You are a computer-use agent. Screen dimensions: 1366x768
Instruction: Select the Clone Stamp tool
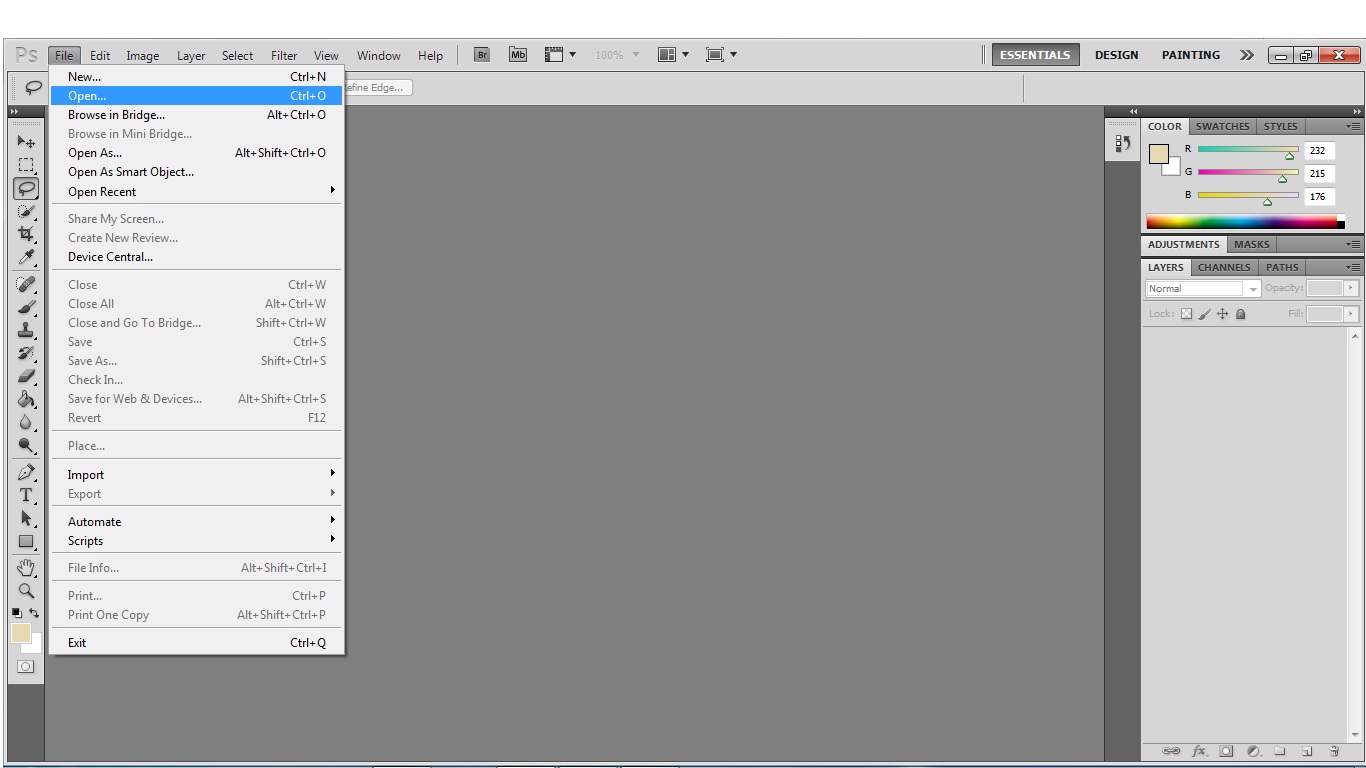[x=26, y=331]
